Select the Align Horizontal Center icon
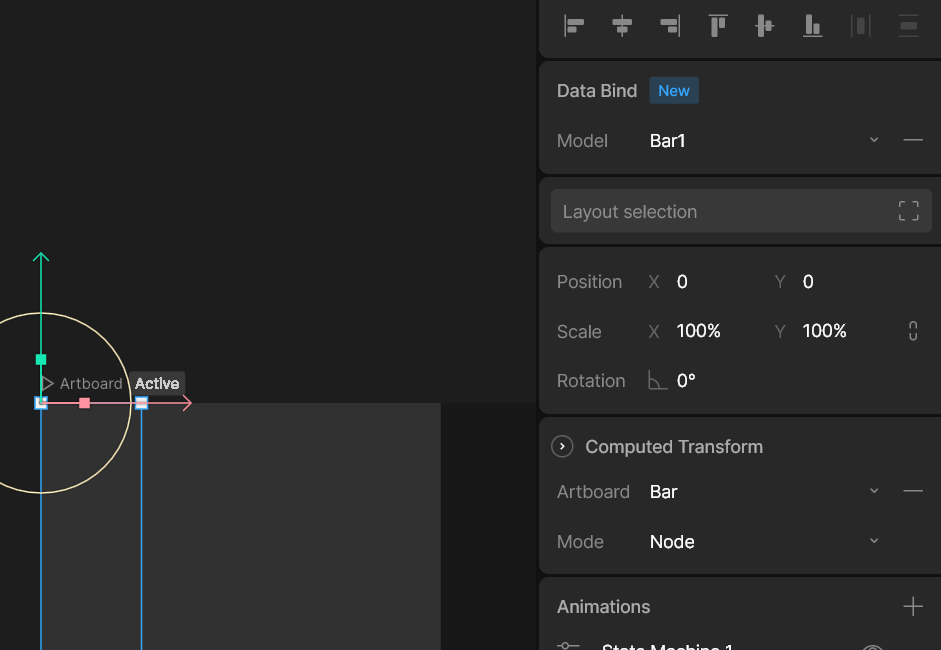941x650 pixels. pyautogui.click(x=622, y=25)
